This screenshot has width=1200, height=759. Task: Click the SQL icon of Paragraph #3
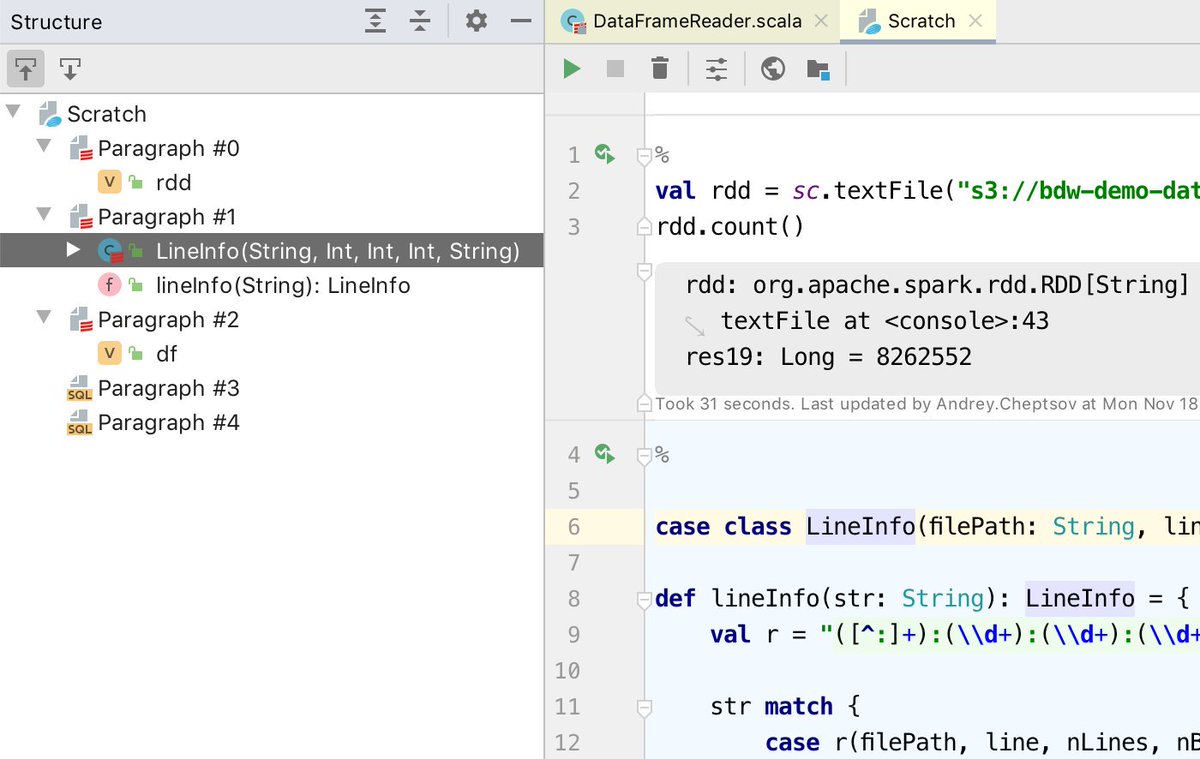point(79,389)
